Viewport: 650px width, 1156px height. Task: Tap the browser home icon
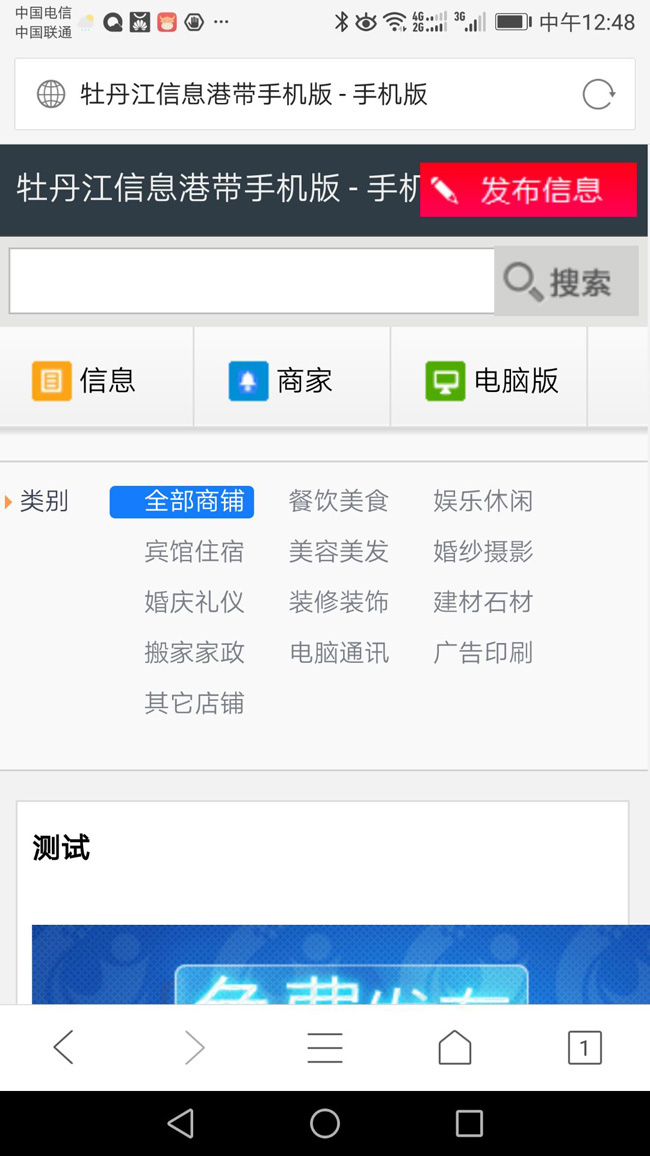point(455,1047)
